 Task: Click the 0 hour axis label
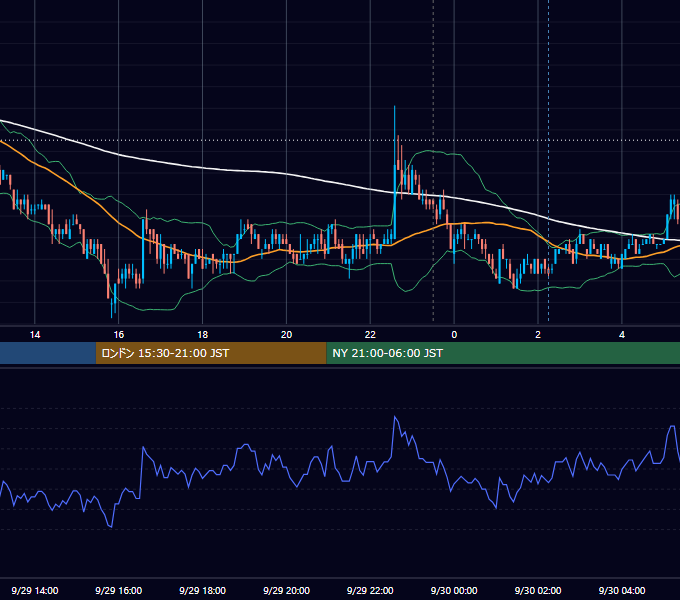[x=454, y=335]
